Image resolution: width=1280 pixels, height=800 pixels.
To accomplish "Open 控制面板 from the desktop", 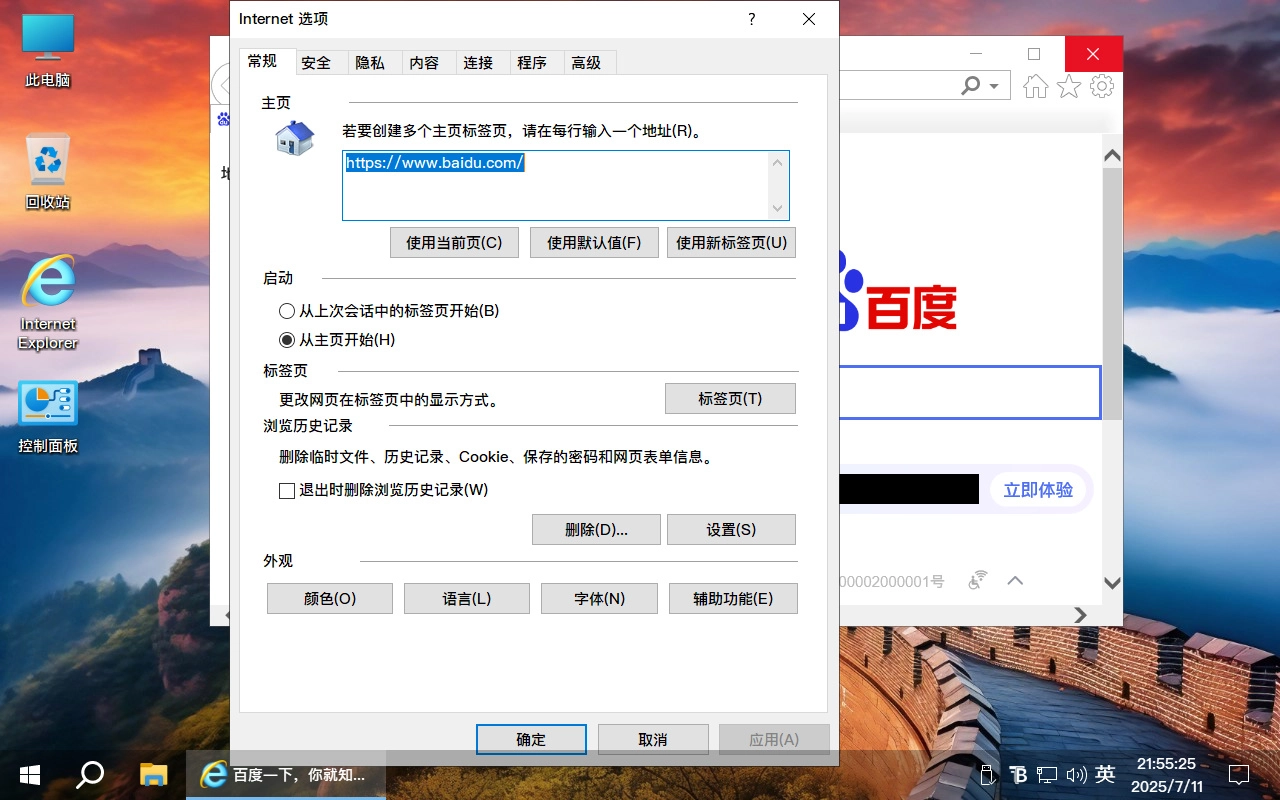I will click(47, 412).
